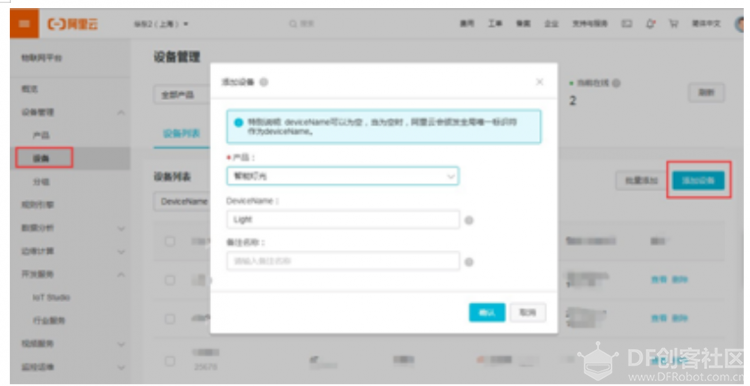This screenshot has width=750, height=386.
Task: Click help icon next to DeviceName field
Action: 469,221
